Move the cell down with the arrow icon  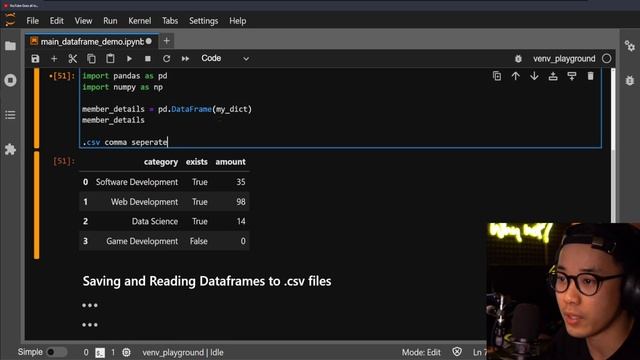[534, 76]
